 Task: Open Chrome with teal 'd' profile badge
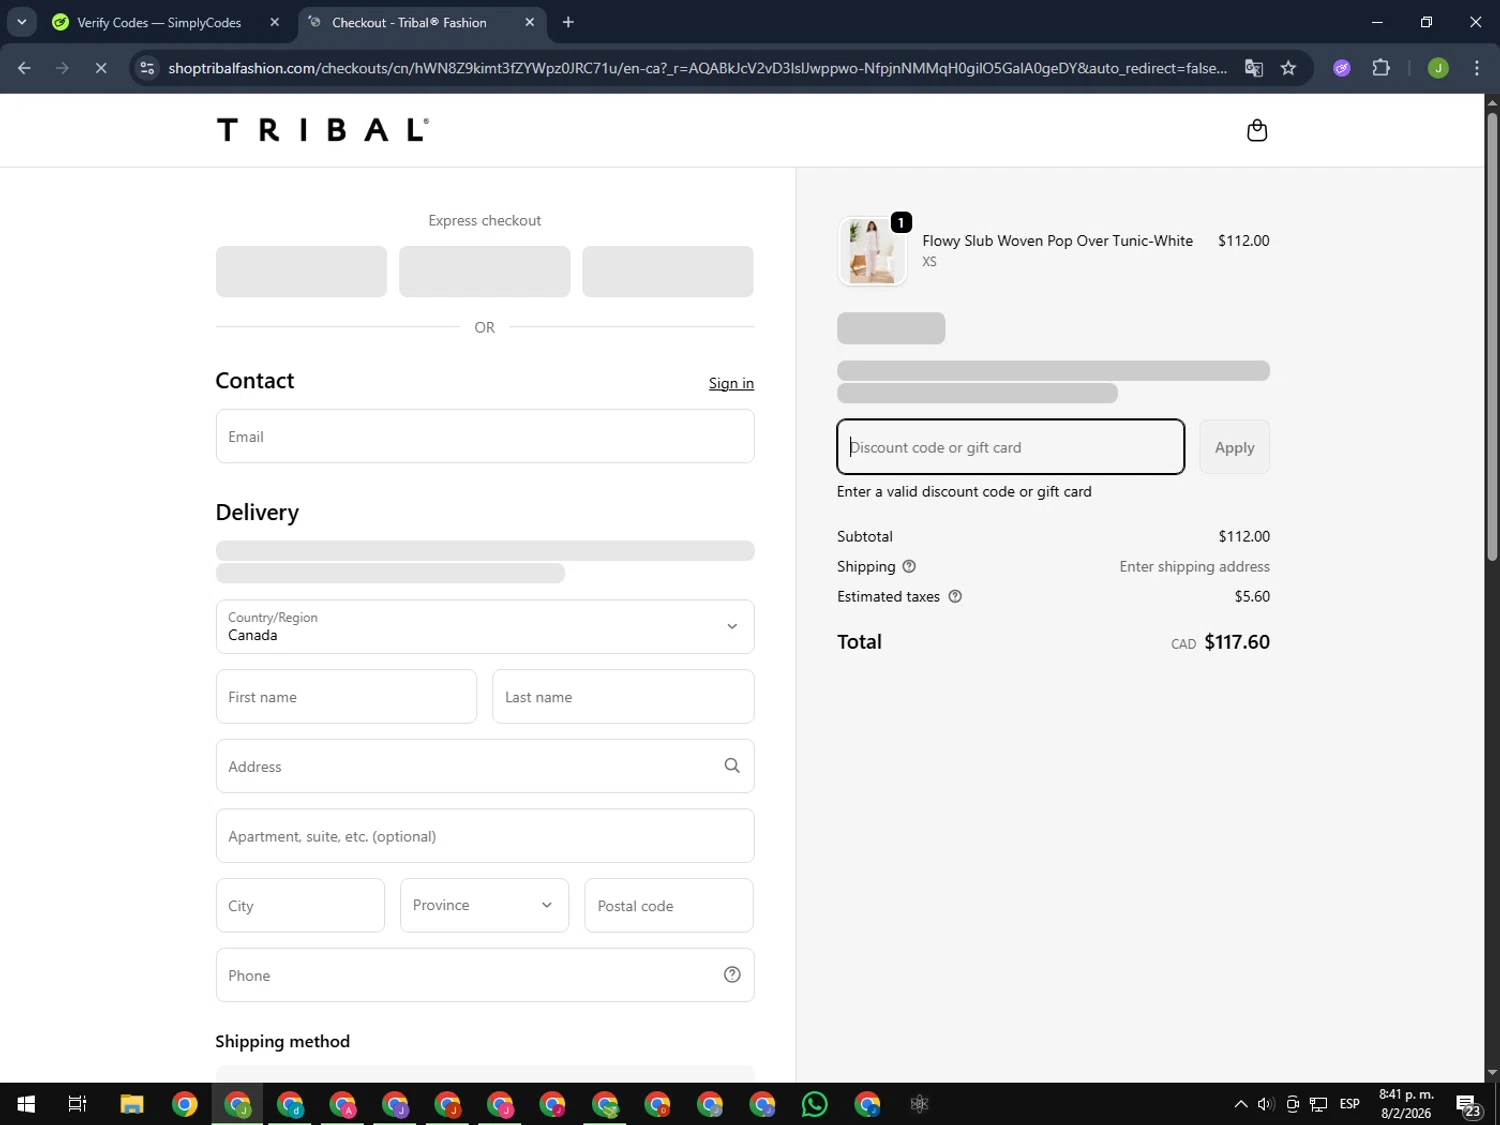tap(290, 1104)
